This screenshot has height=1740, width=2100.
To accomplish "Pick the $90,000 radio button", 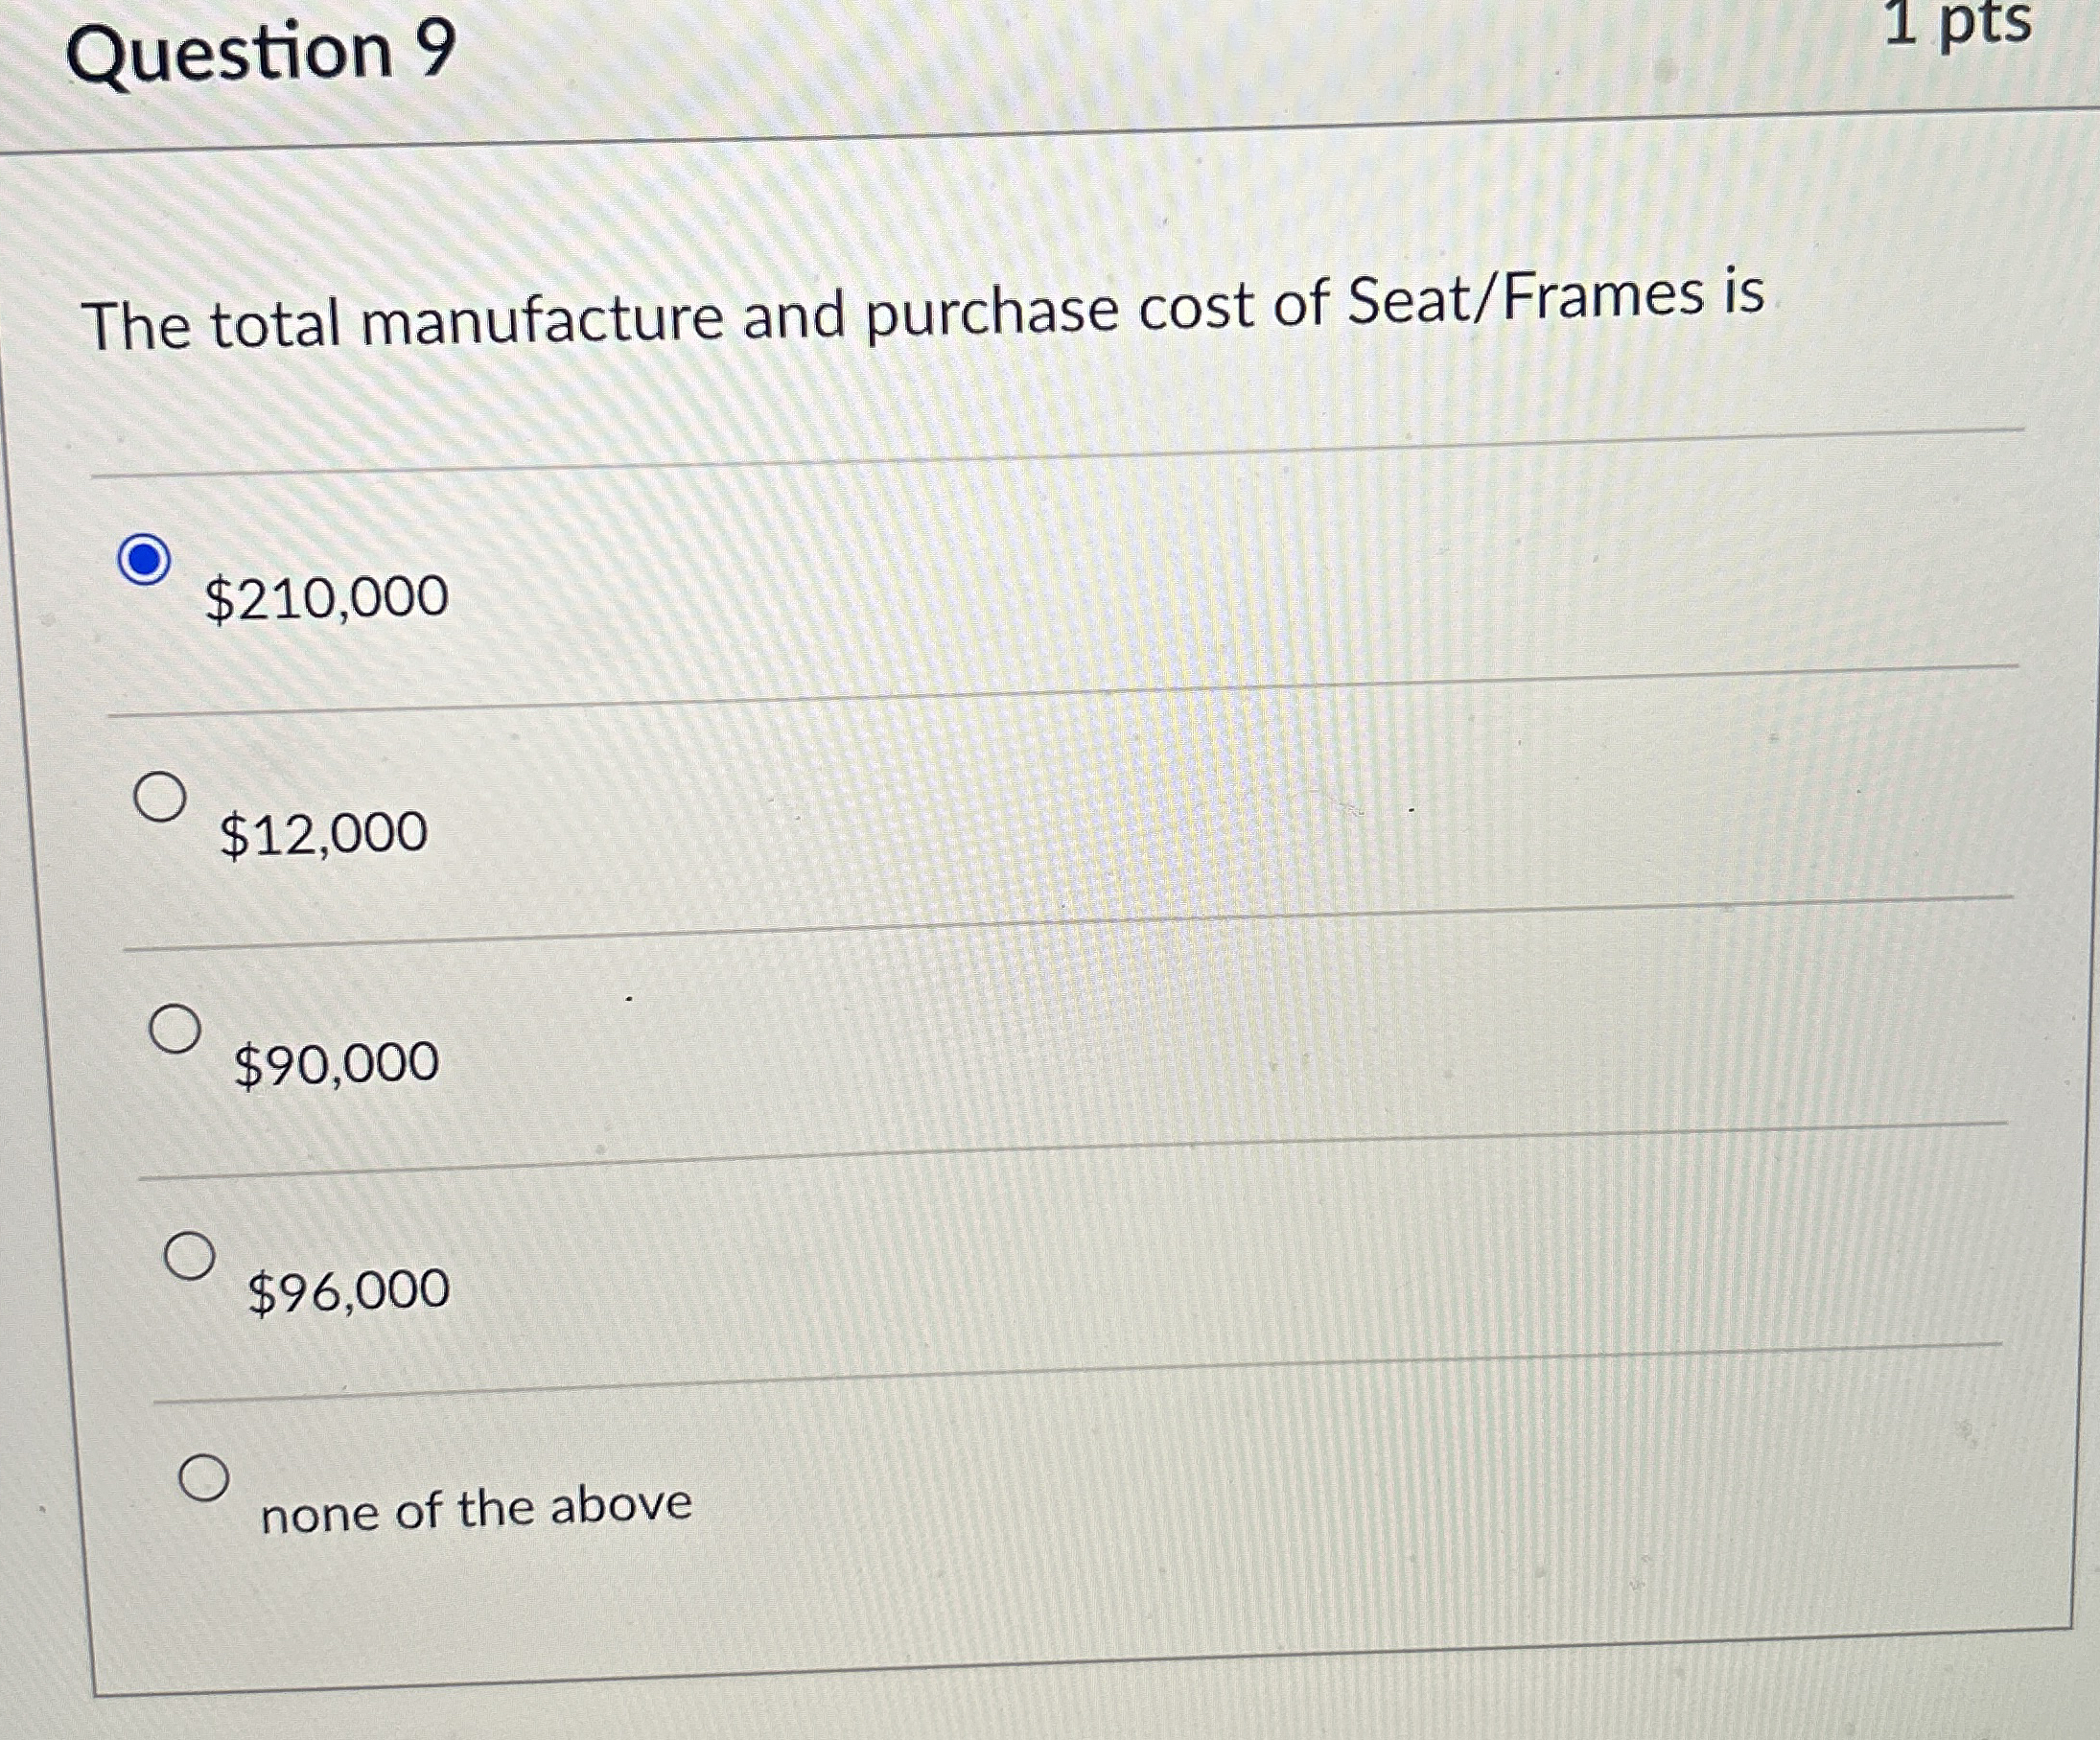I will point(176,1028).
